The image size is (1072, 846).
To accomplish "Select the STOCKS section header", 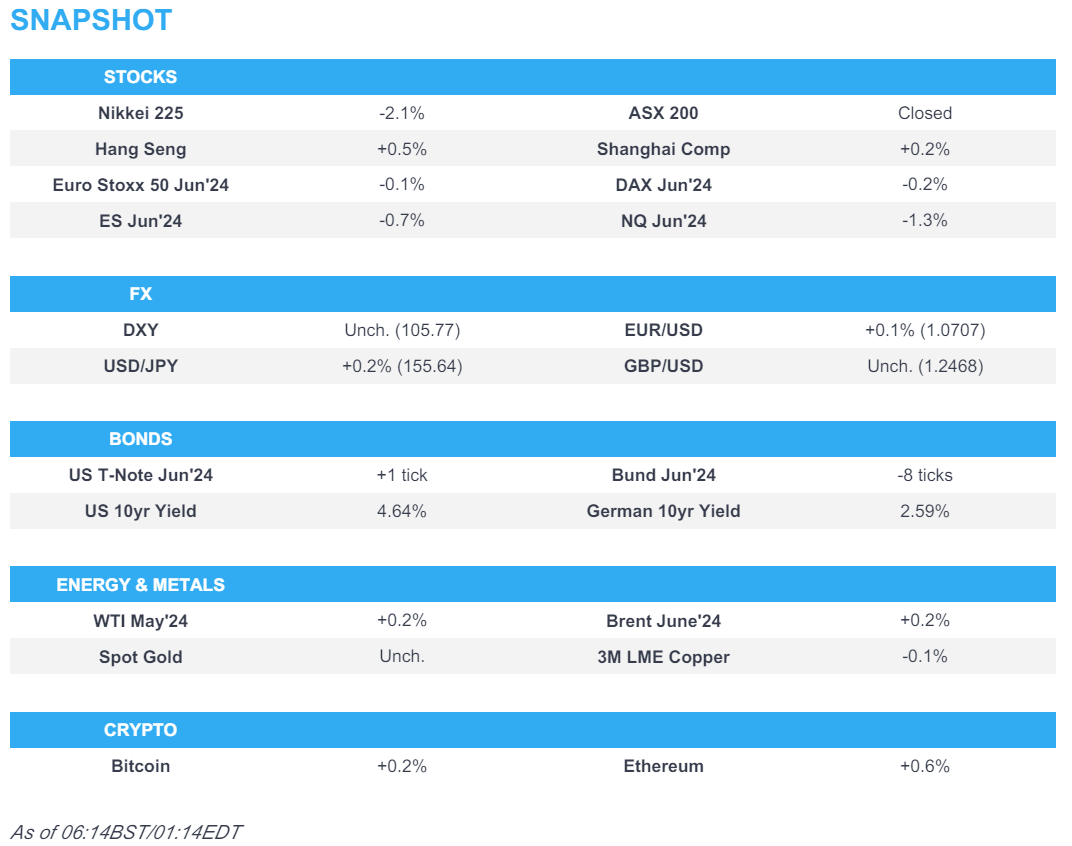I will (140, 77).
